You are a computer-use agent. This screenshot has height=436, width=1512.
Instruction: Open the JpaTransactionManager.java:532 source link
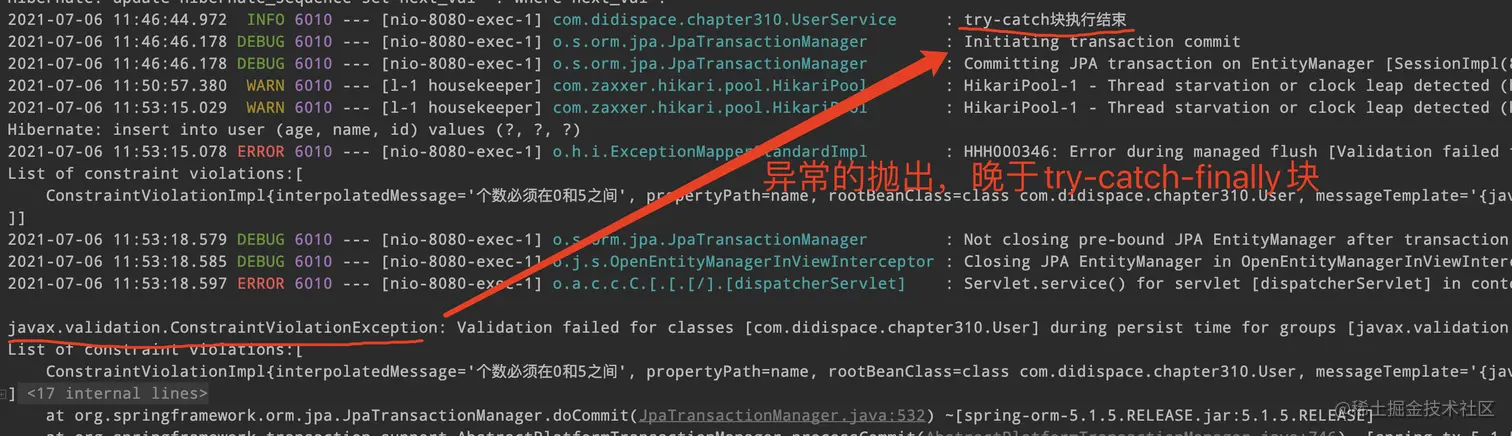[783, 416]
